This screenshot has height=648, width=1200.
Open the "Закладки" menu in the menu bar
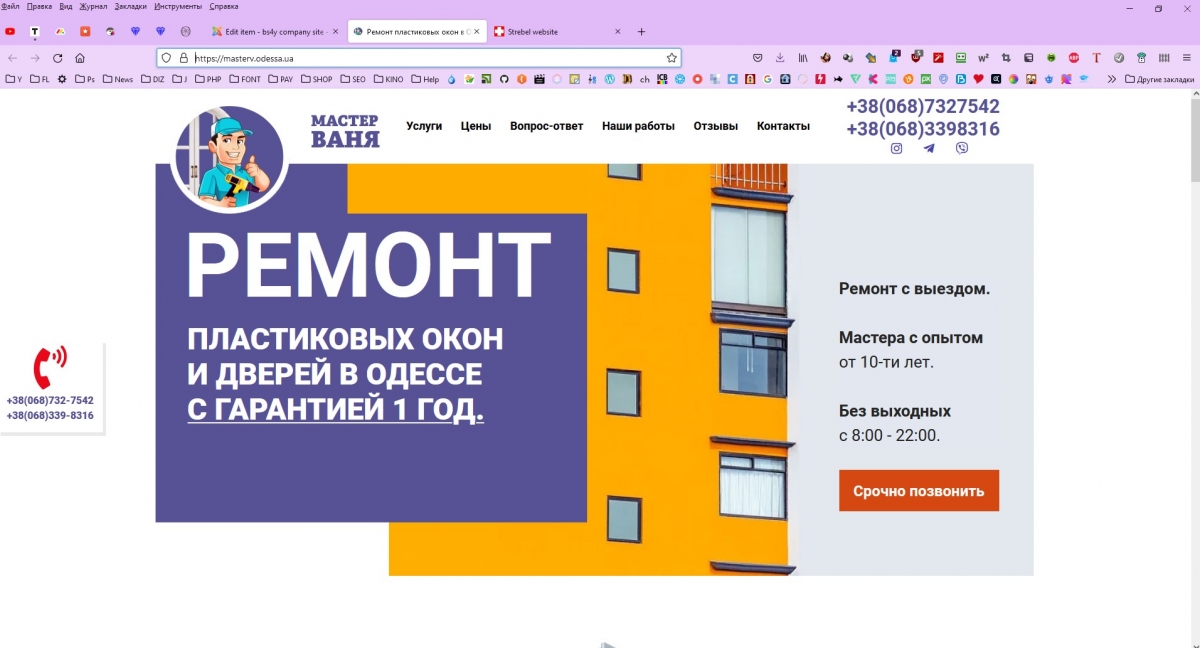130,6
